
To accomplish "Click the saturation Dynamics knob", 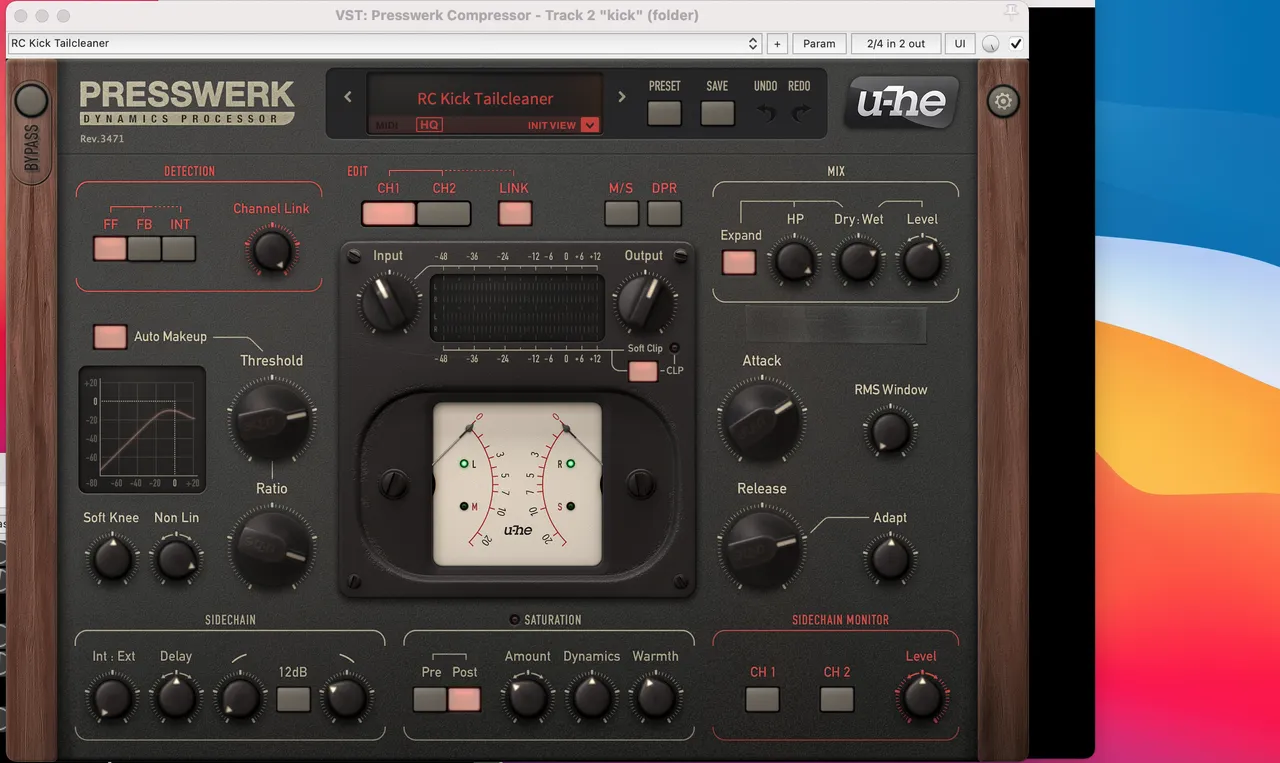I will [x=591, y=697].
